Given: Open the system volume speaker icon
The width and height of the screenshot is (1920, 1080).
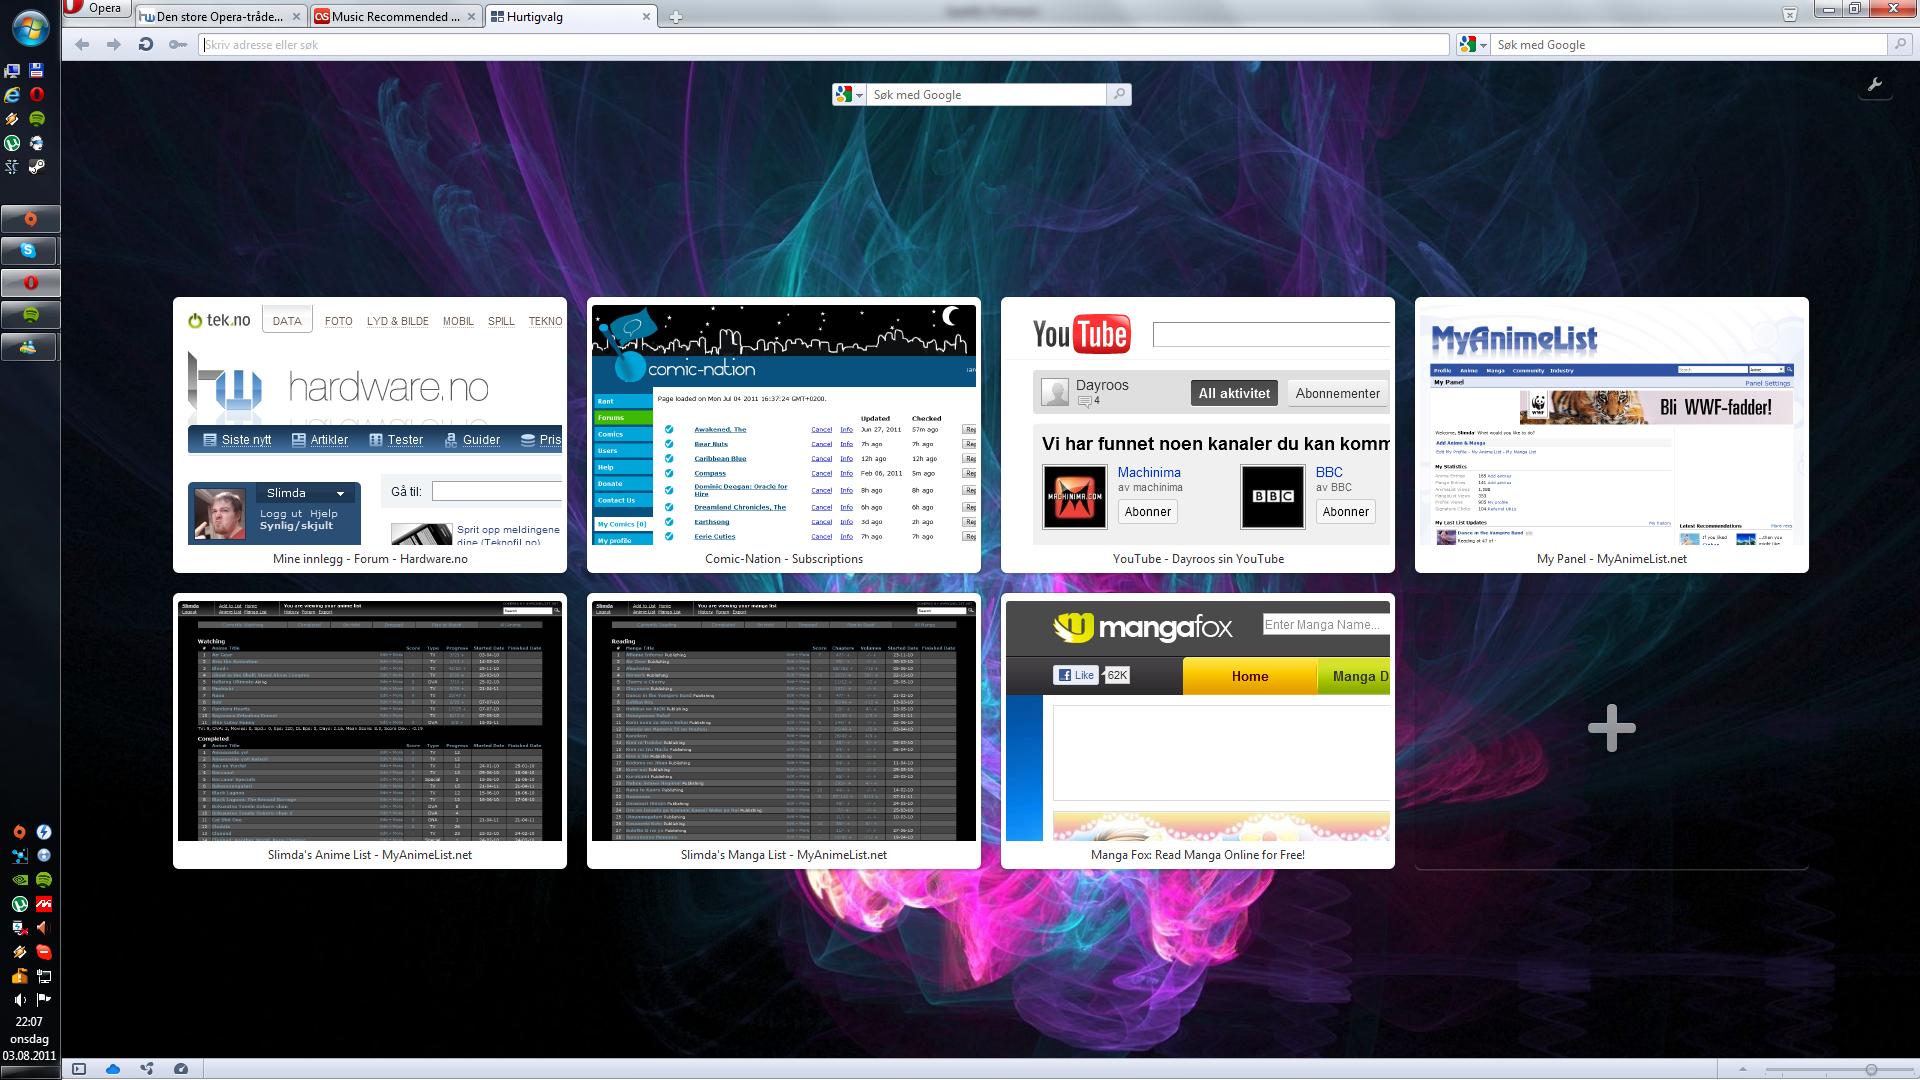Looking at the screenshot, I should point(19,1000).
